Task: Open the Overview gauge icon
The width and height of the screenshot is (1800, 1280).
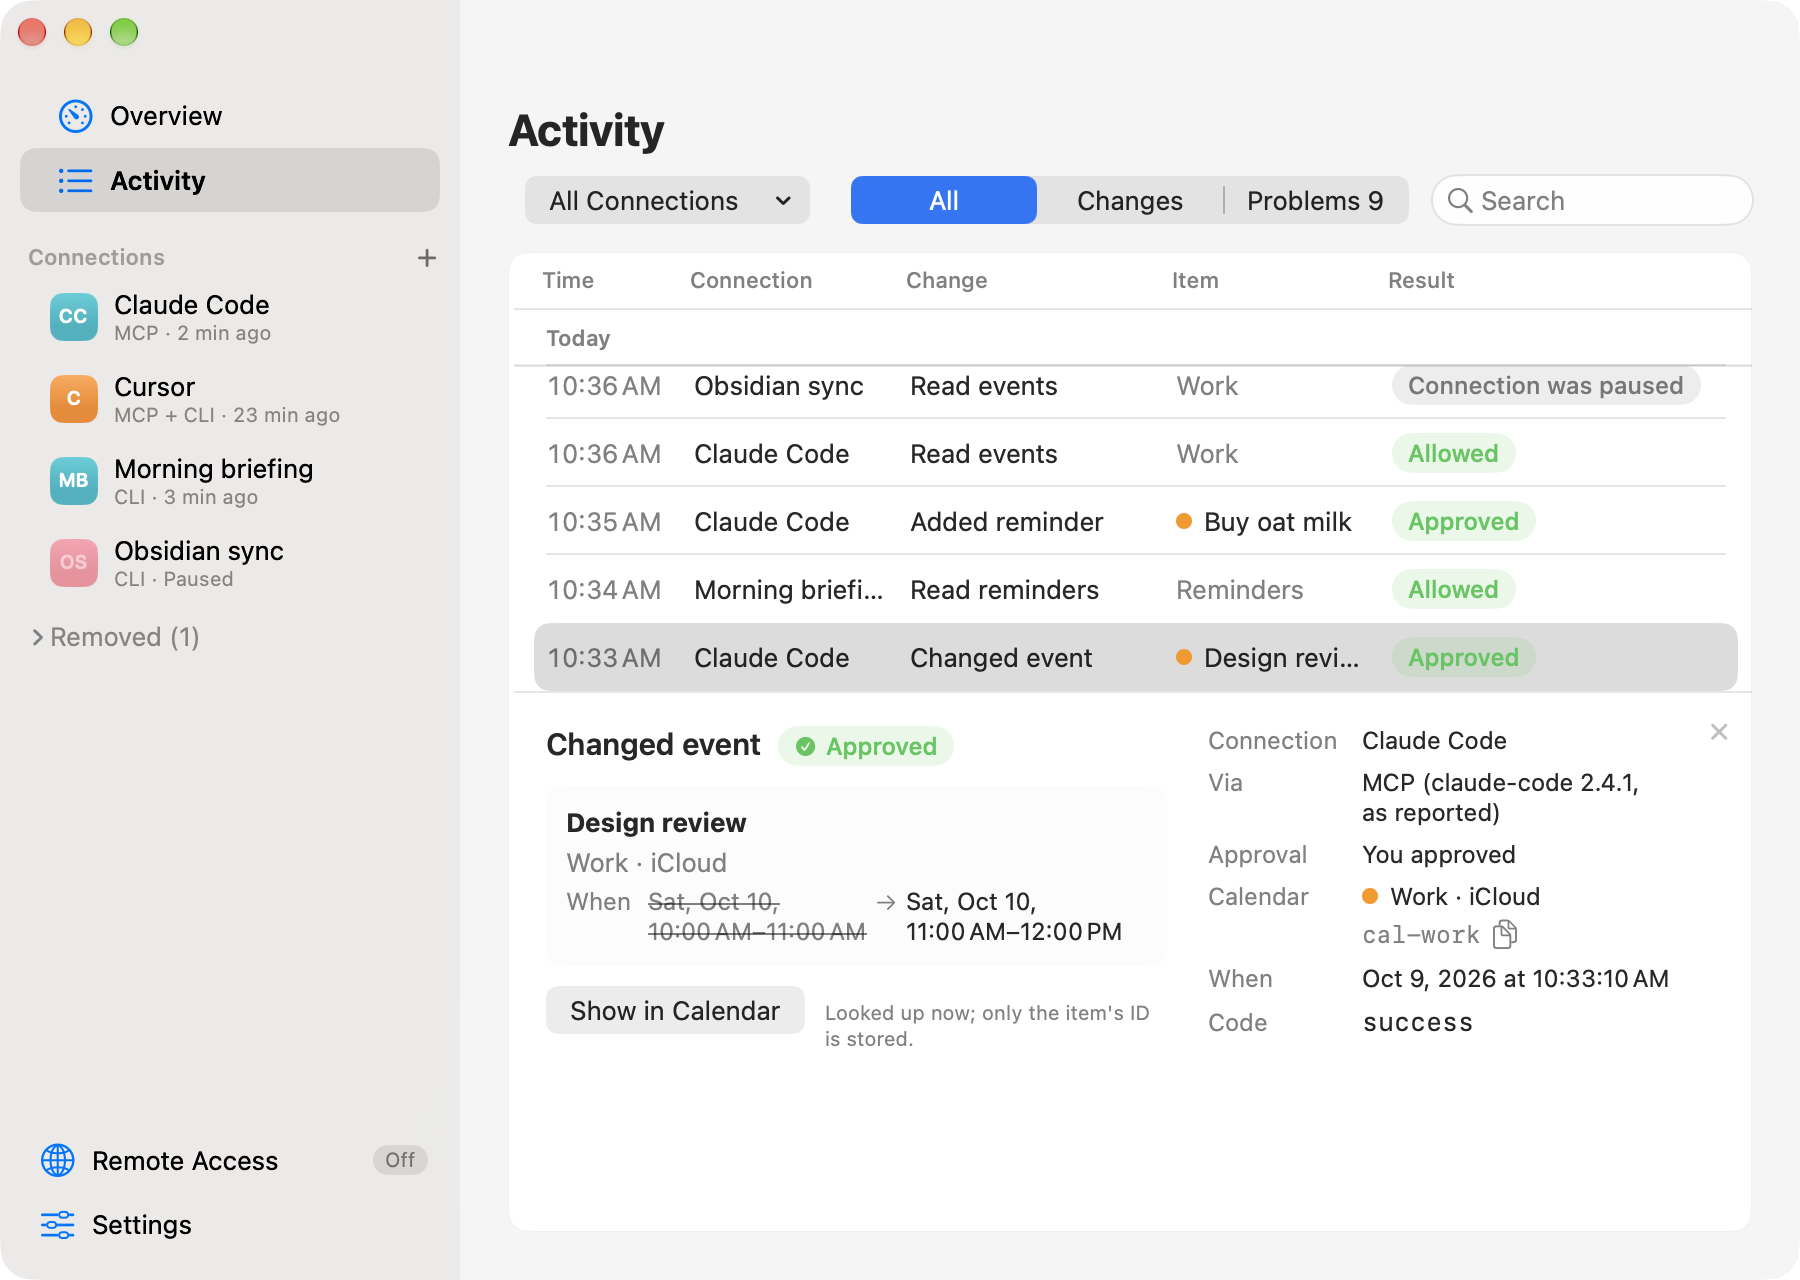Action: [76, 116]
